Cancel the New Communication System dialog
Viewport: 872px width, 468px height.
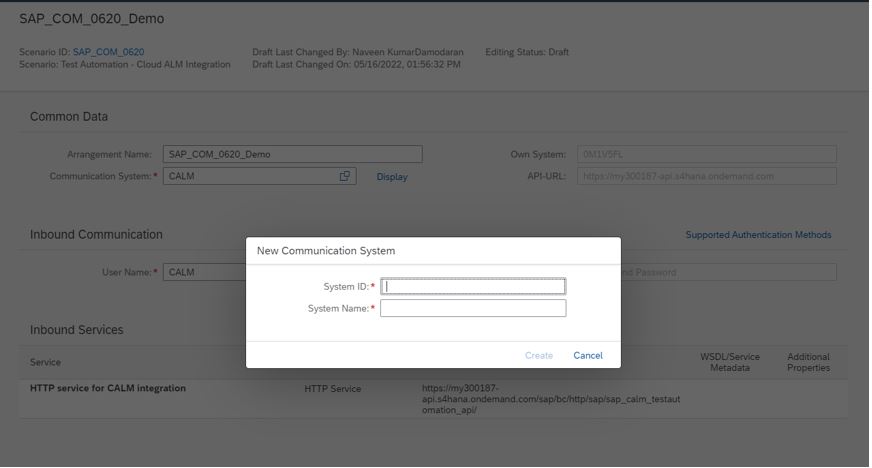click(588, 356)
